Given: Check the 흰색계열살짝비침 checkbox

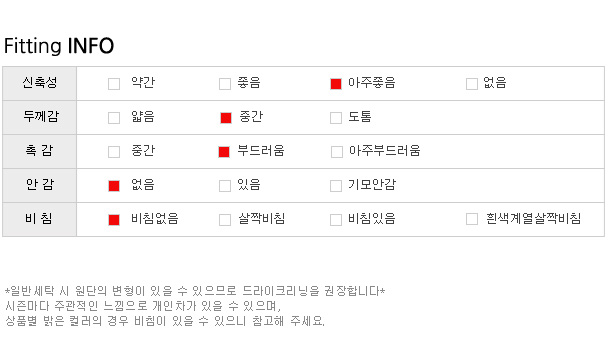Looking at the screenshot, I should click(472, 219).
